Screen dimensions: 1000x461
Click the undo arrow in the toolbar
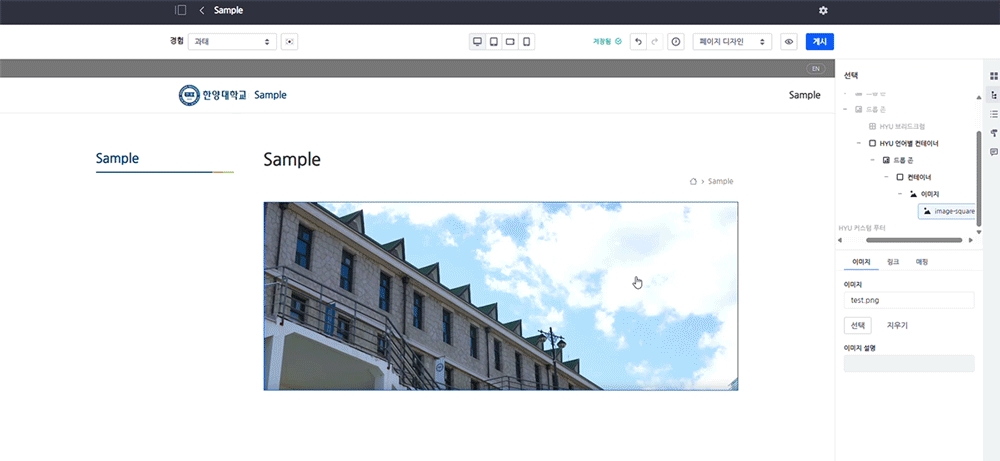point(638,42)
